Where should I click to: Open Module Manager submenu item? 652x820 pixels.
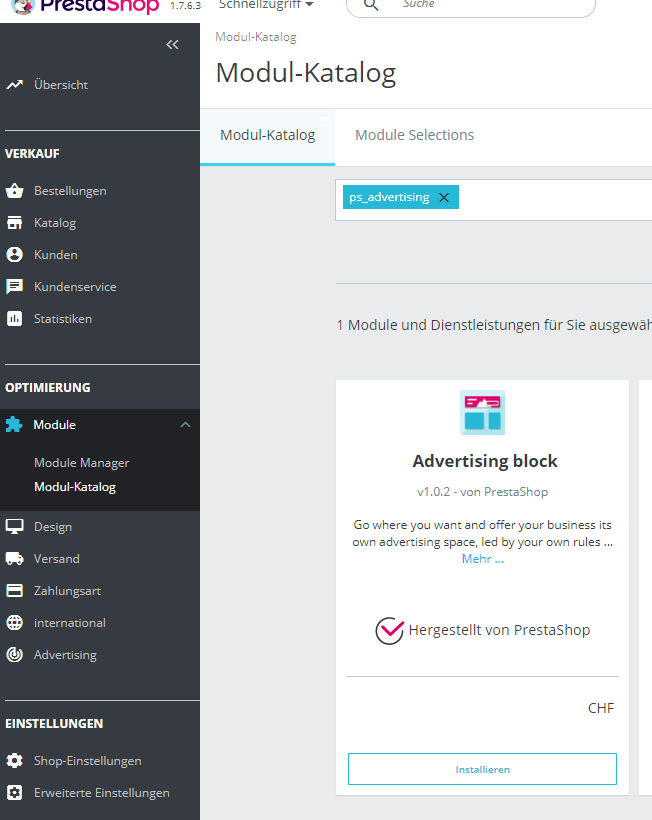click(x=82, y=463)
